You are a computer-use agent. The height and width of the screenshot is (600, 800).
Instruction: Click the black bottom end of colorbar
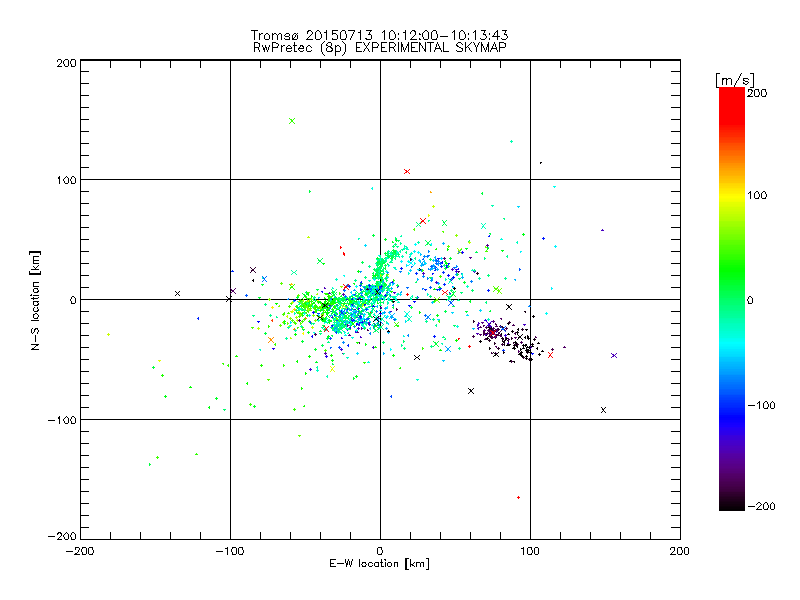(x=732, y=503)
